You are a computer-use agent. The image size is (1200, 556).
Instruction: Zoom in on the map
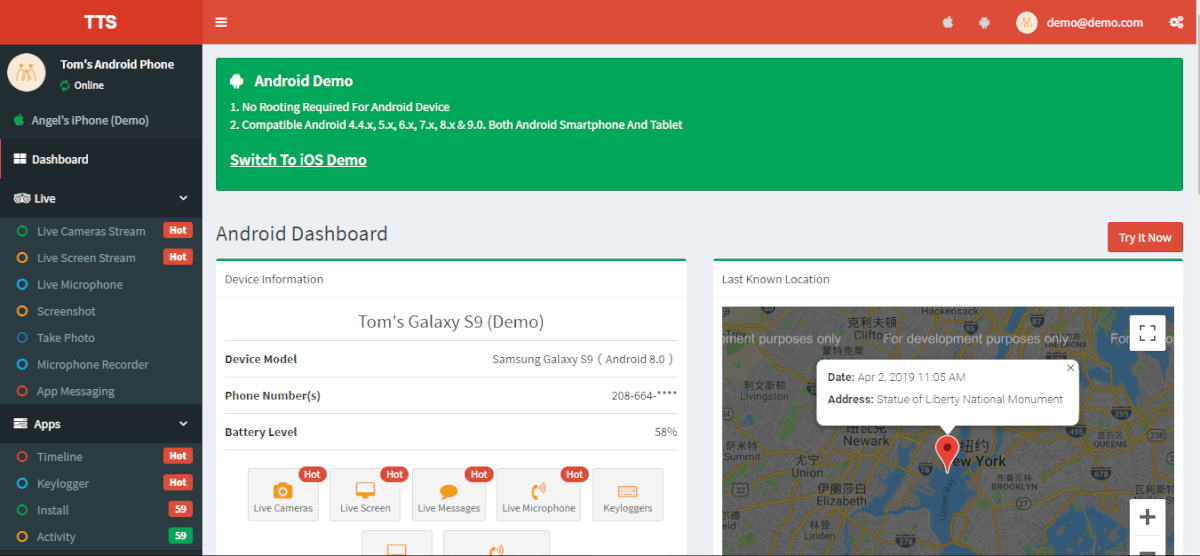click(x=1147, y=517)
